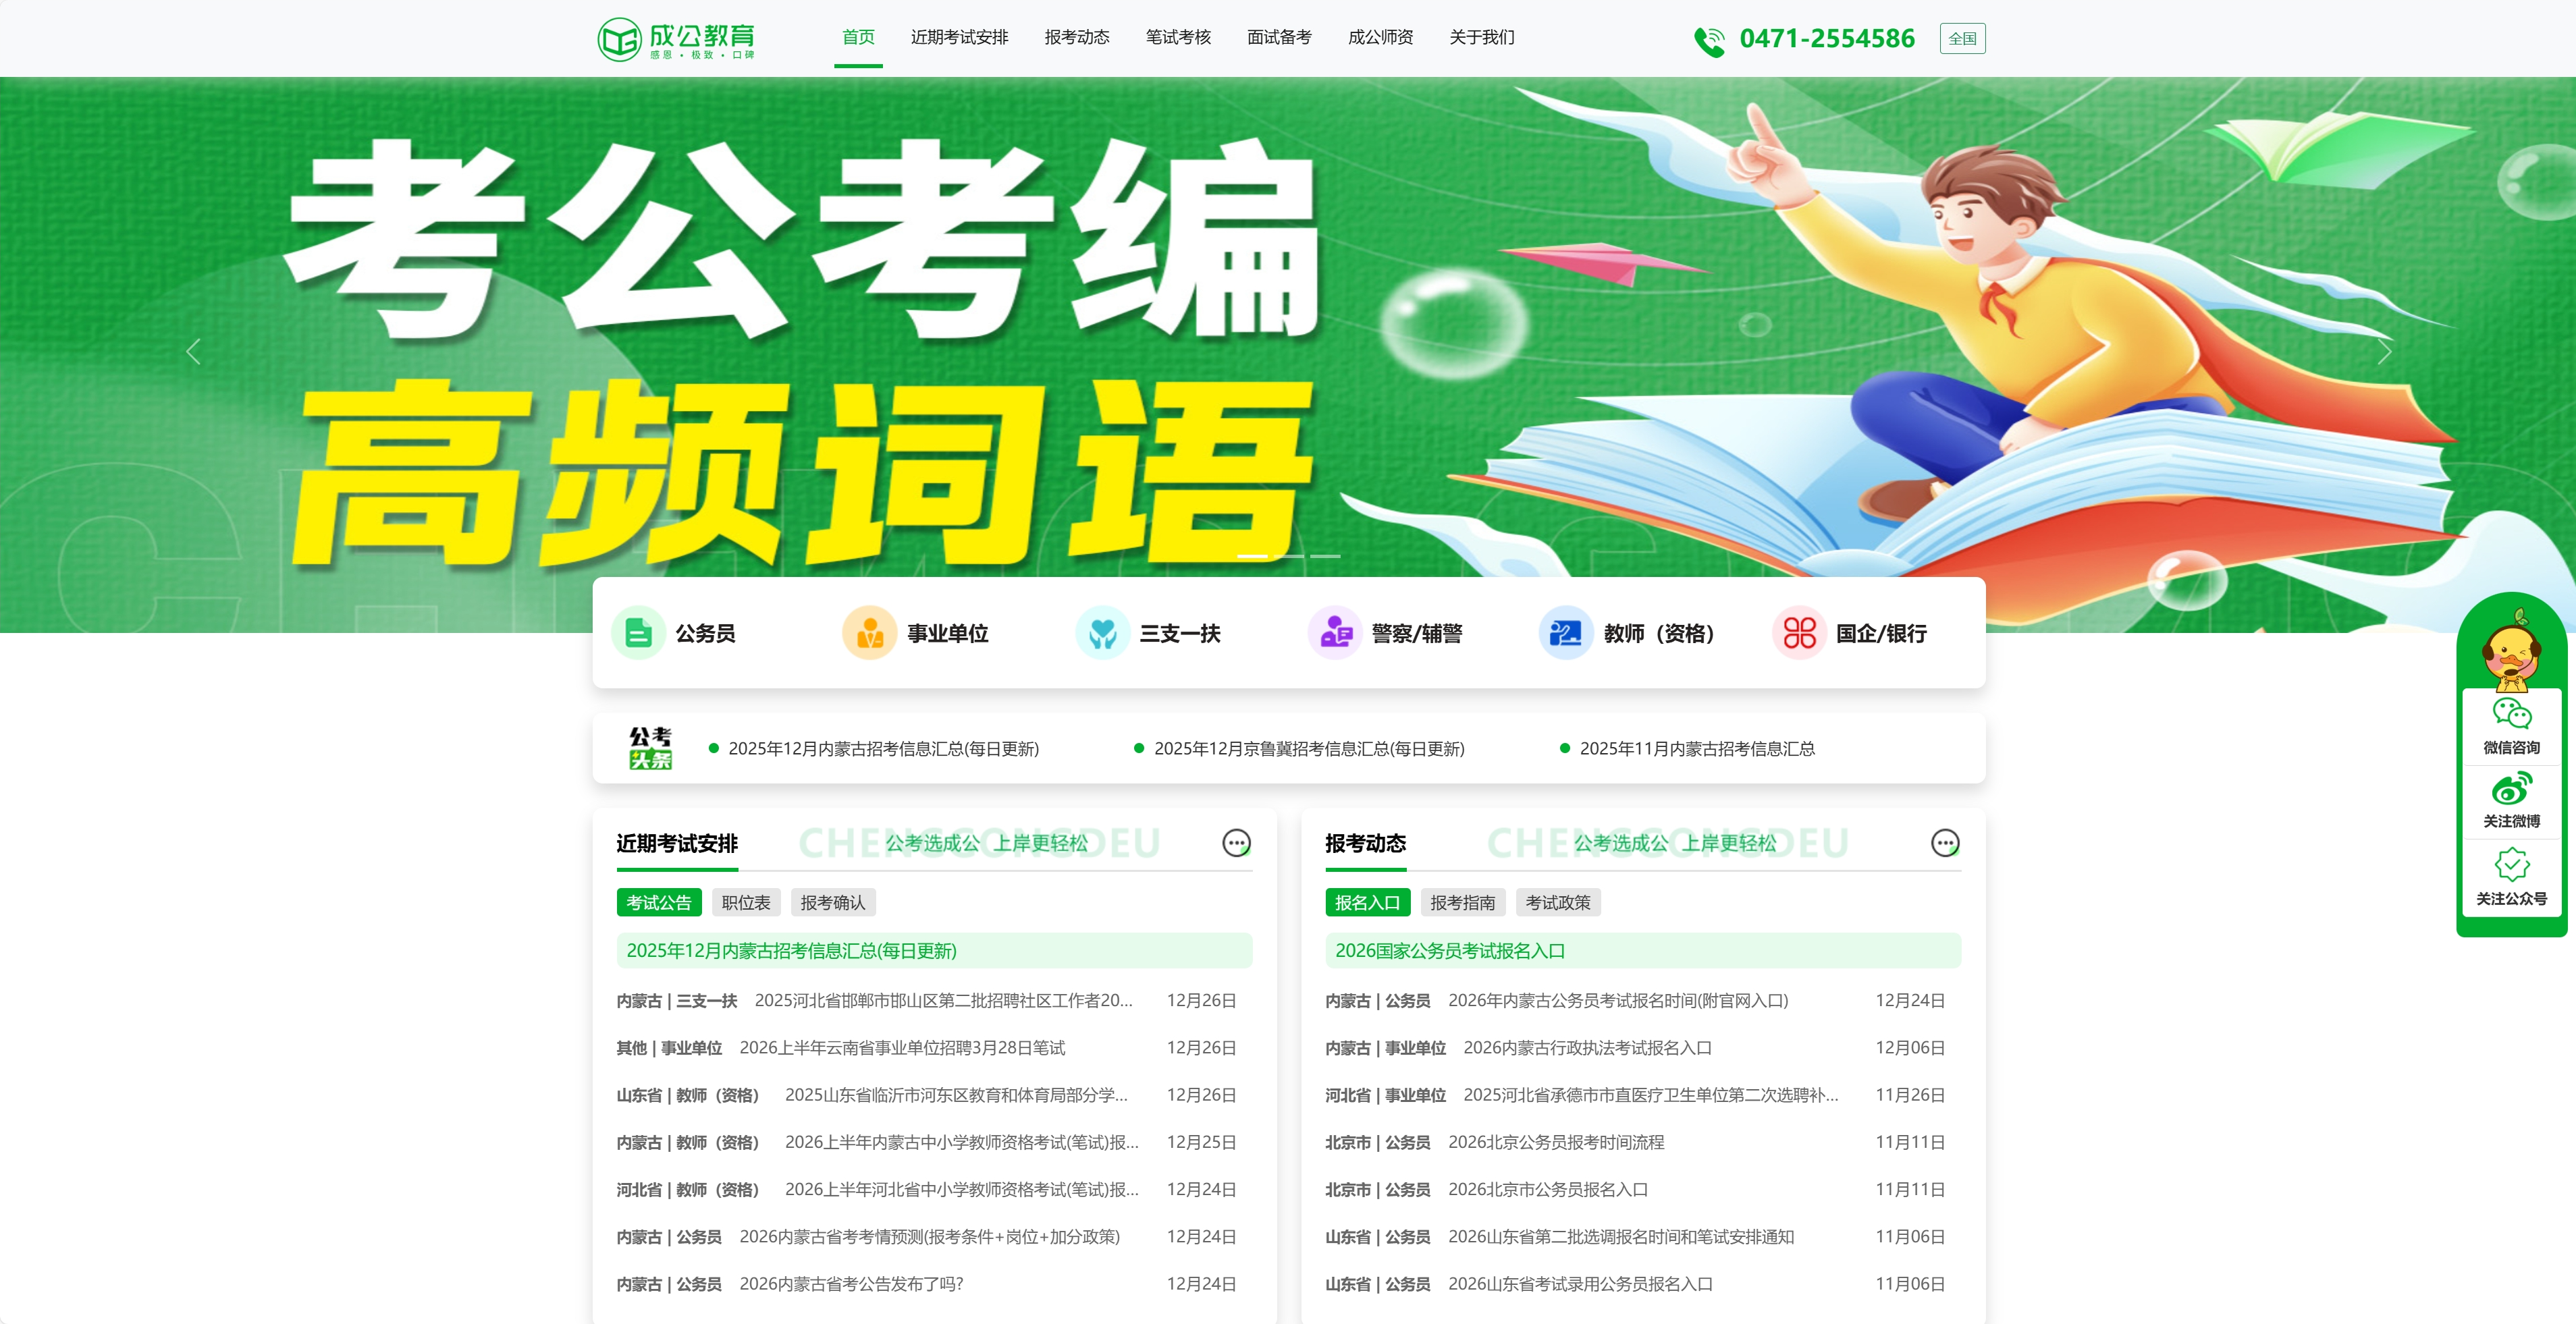
Task: Select the 公务员 category icon
Action: (x=640, y=632)
